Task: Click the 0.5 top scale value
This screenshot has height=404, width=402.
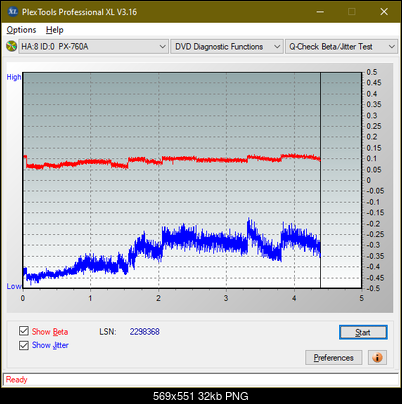Action: (x=372, y=72)
